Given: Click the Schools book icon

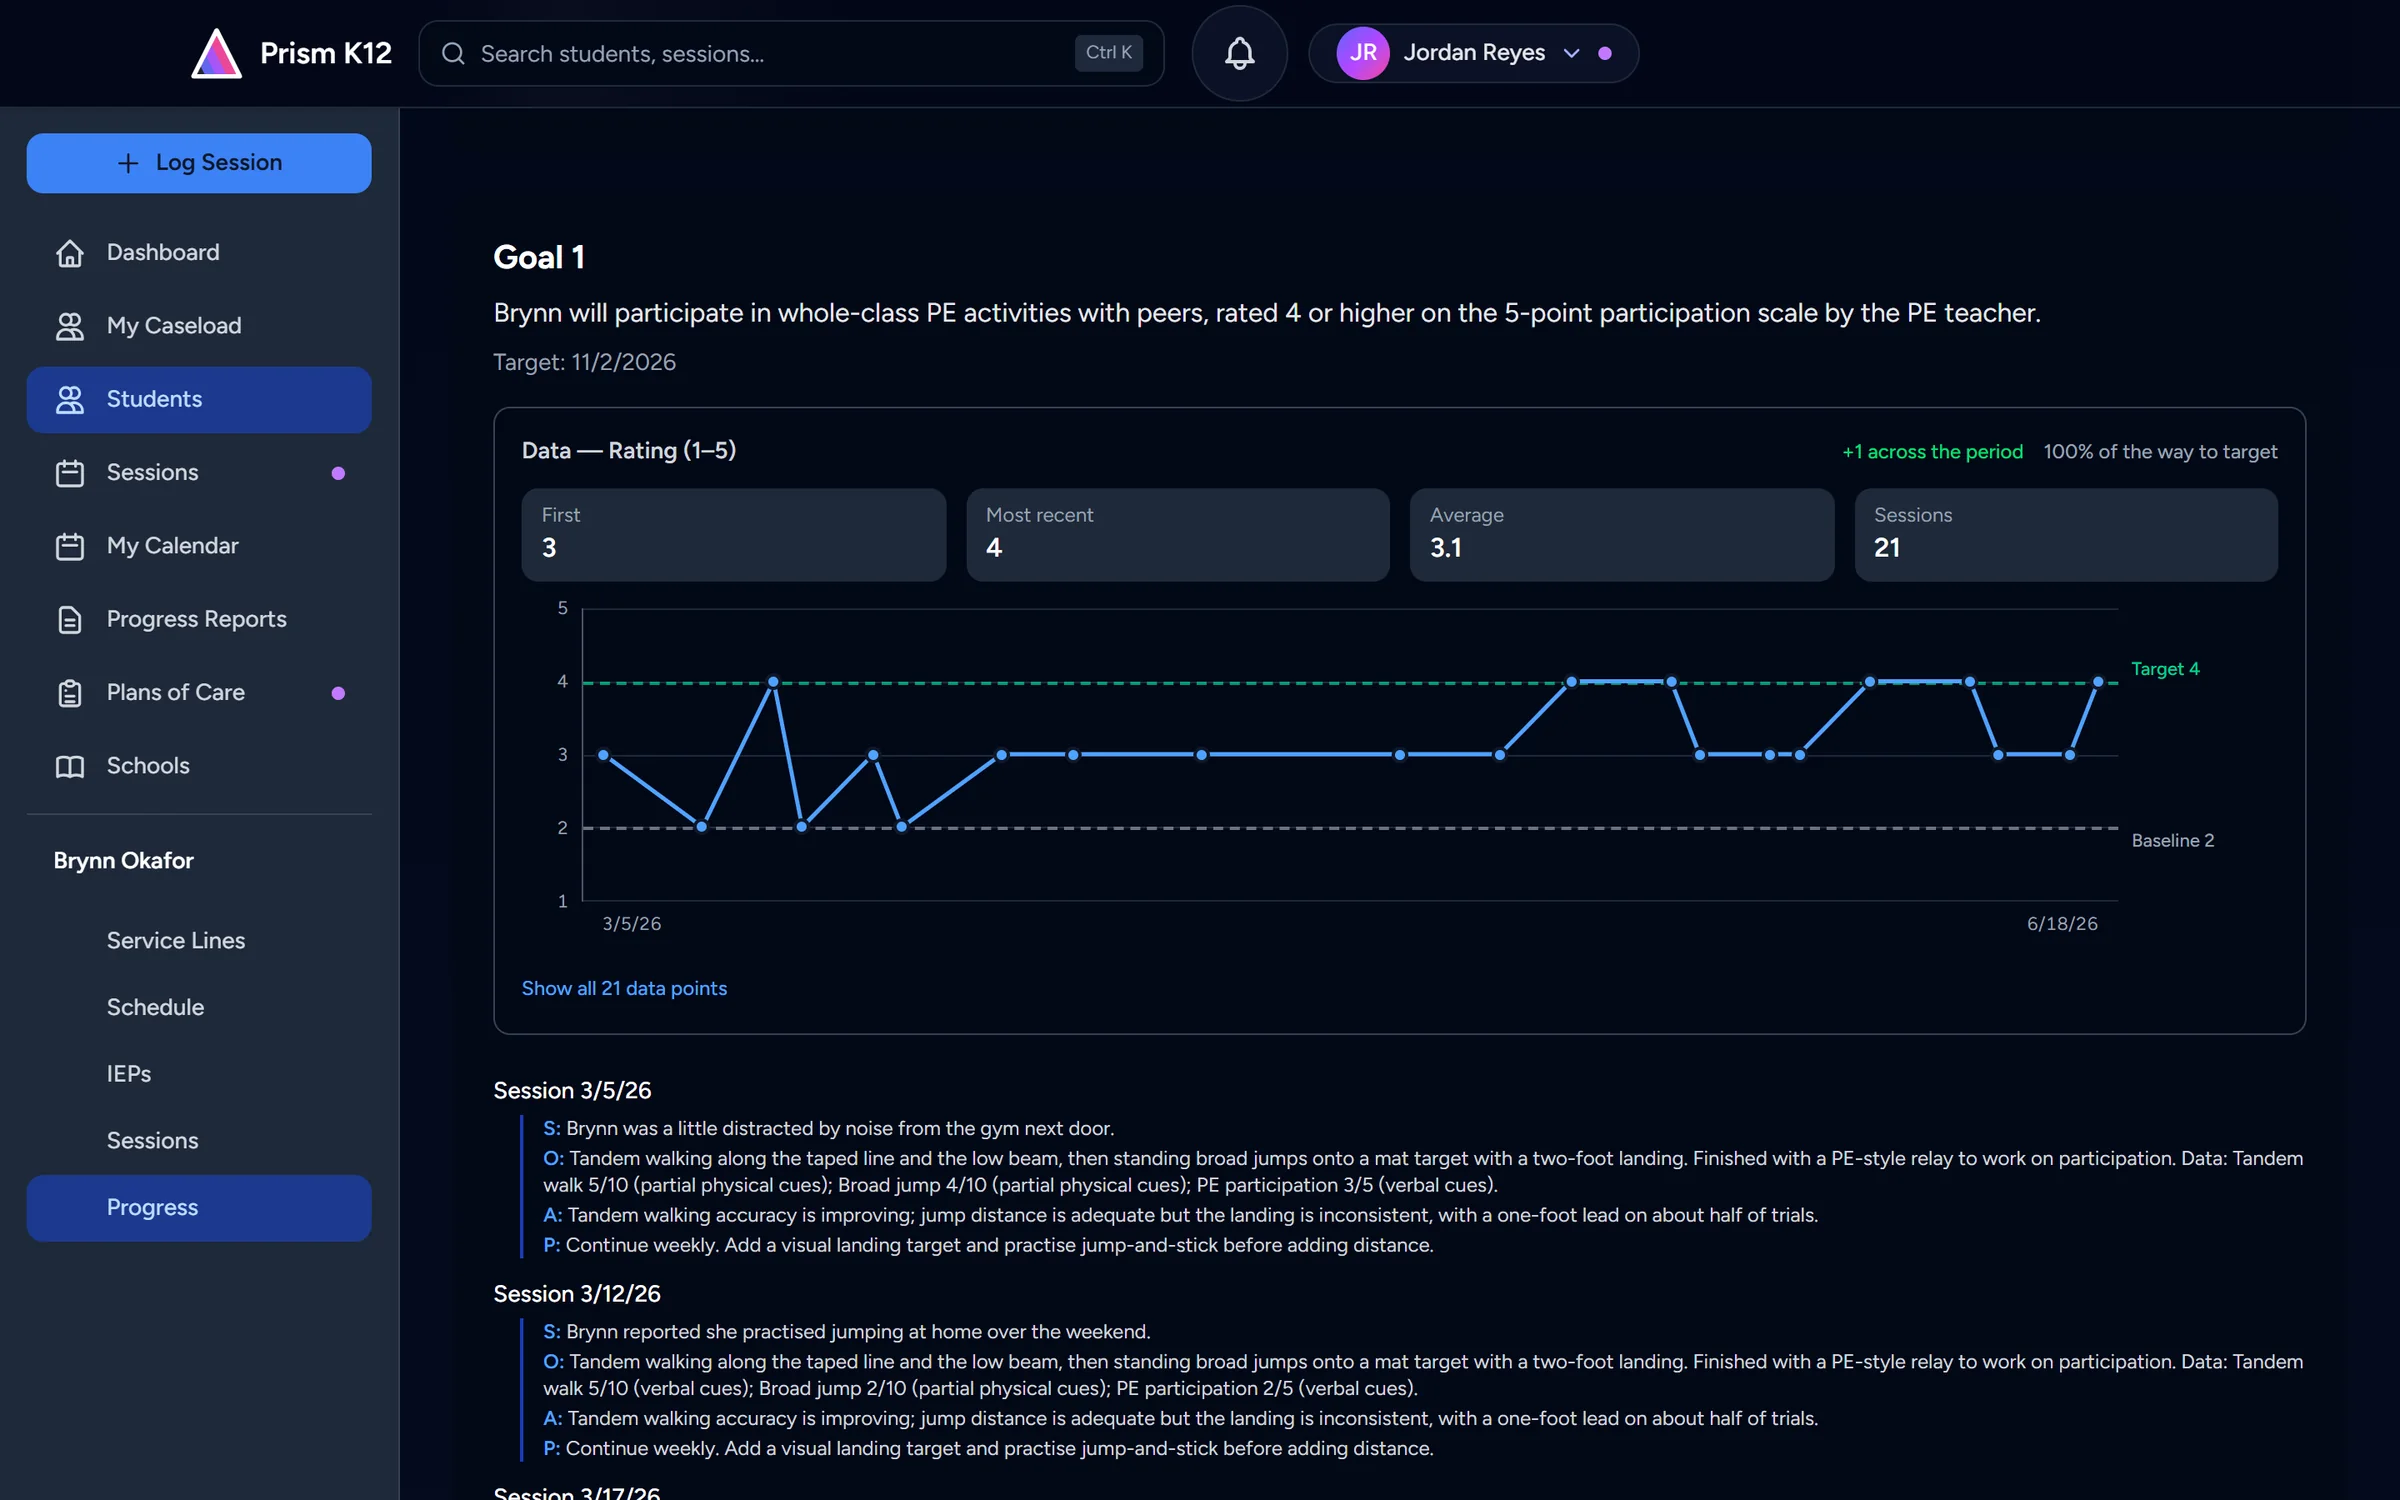Looking at the screenshot, I should (70, 766).
